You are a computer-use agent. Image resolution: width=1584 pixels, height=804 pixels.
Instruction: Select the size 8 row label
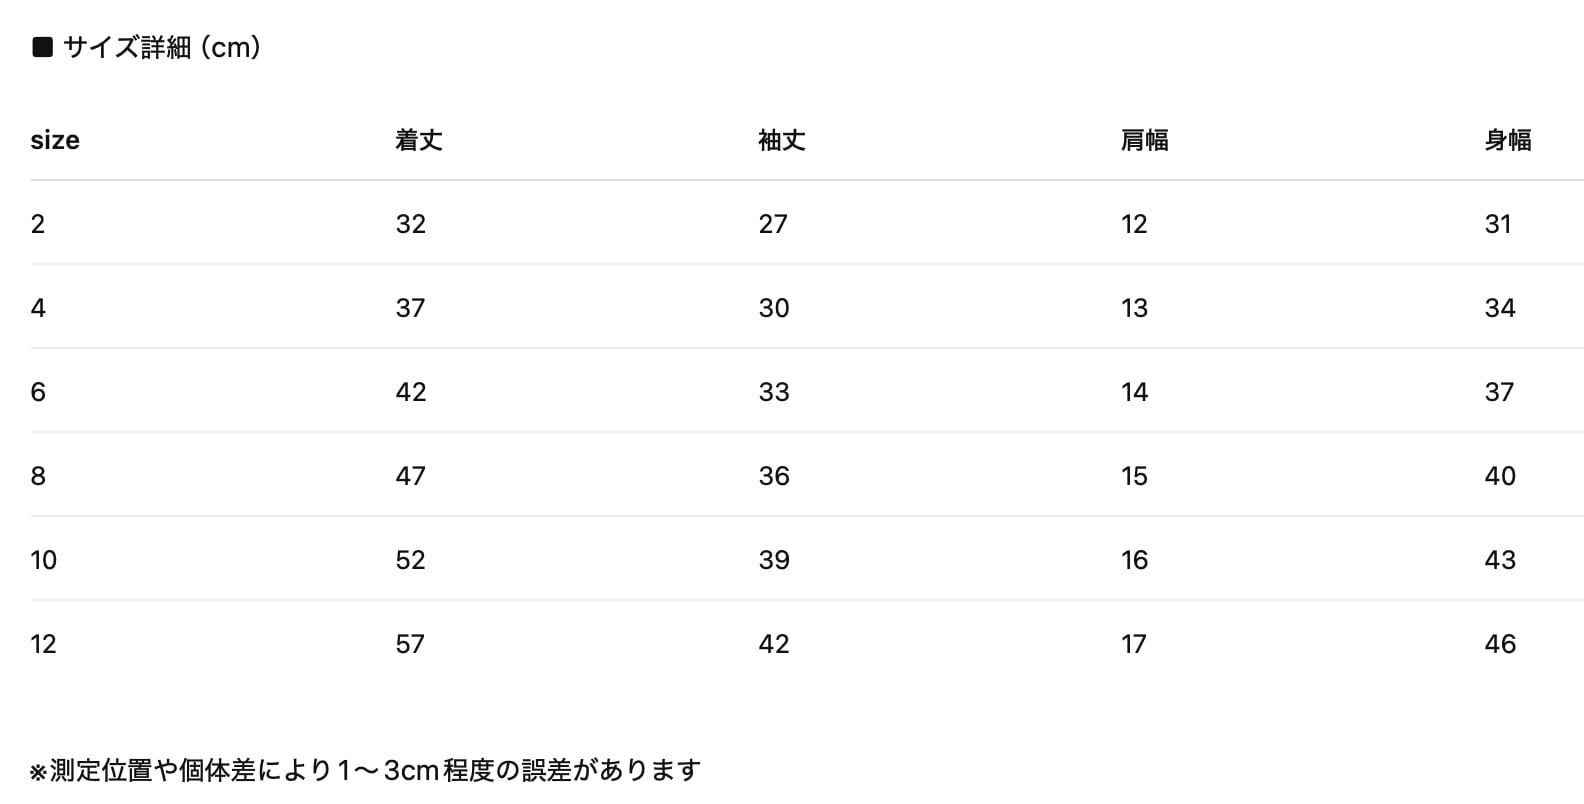[x=38, y=476]
